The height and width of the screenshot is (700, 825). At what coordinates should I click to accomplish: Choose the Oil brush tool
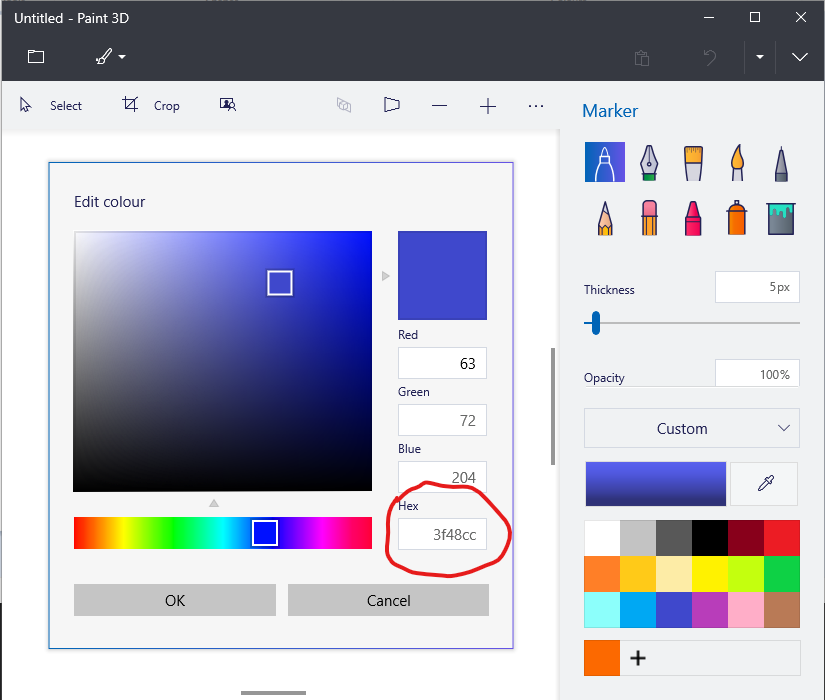693,162
